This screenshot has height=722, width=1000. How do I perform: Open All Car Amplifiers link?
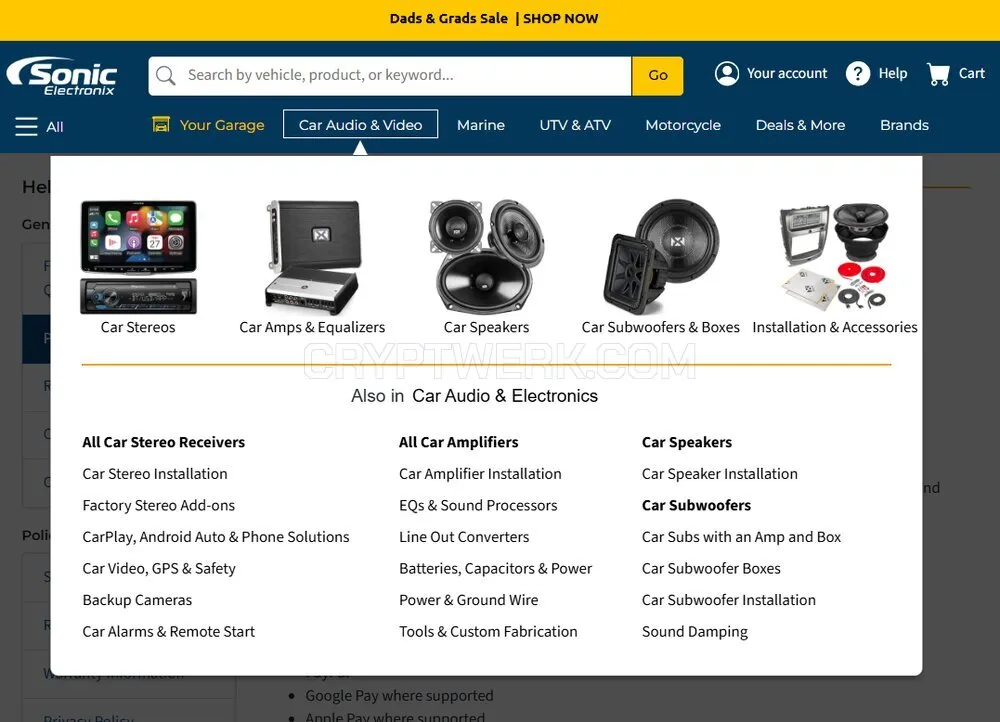(x=459, y=442)
